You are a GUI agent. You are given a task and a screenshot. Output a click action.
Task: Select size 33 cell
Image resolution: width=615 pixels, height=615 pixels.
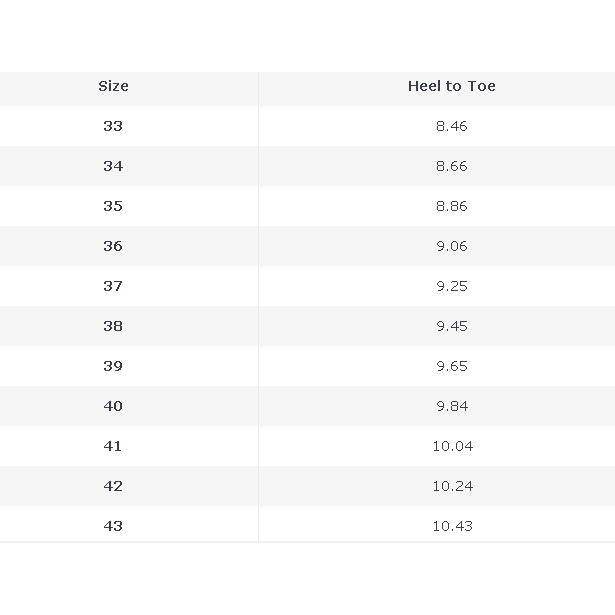pyautogui.click(x=113, y=126)
